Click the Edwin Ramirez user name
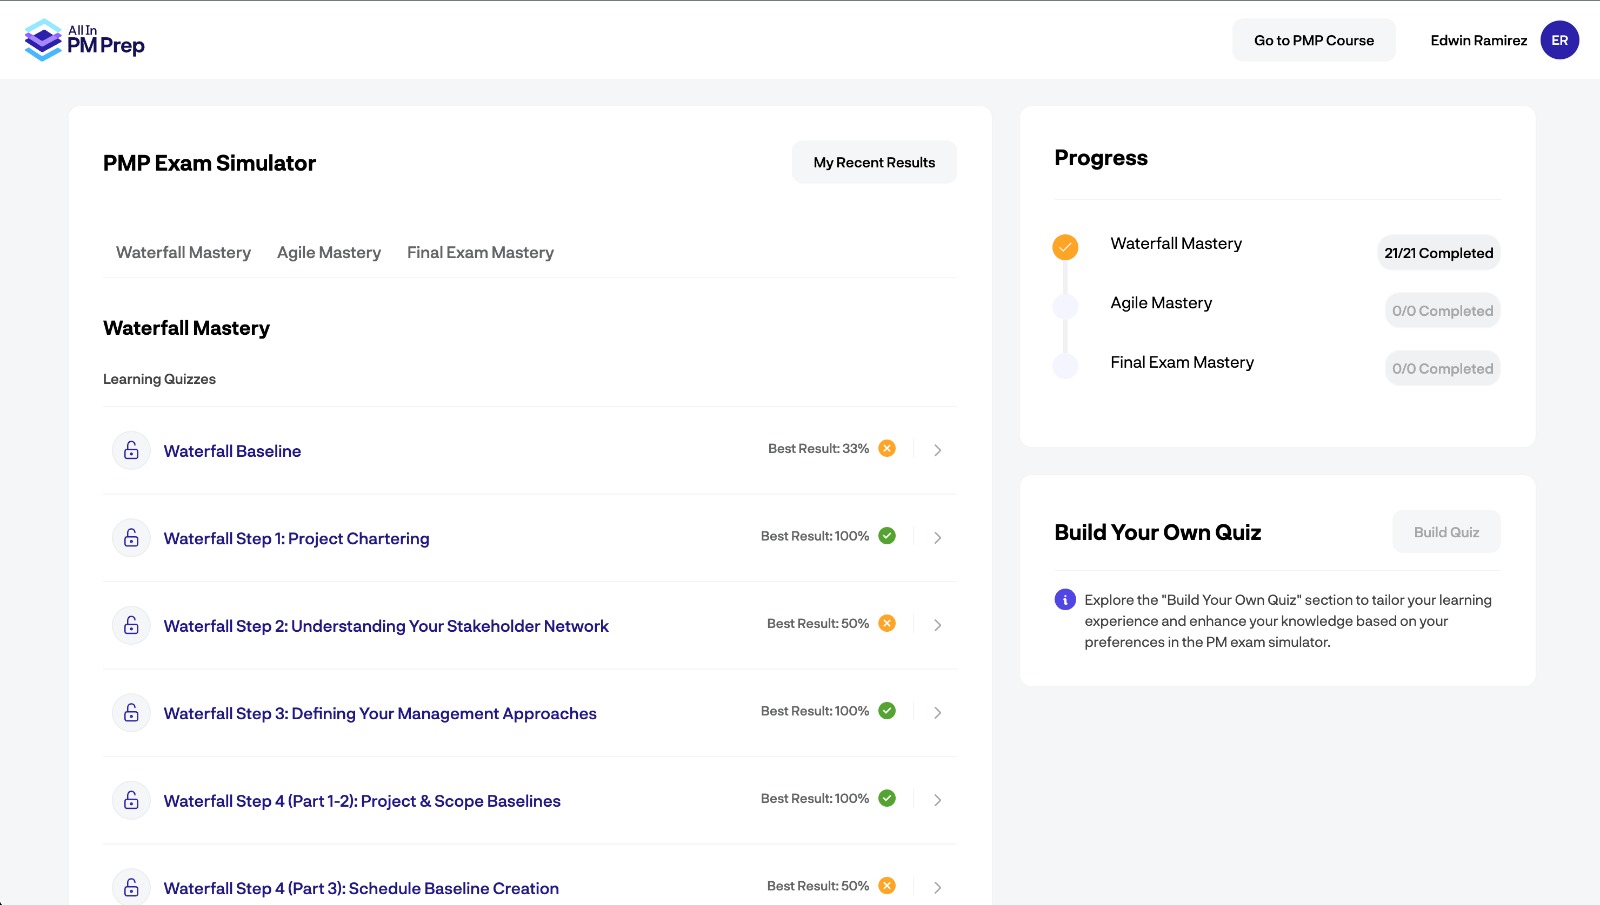The width and height of the screenshot is (1600, 905). (x=1478, y=40)
